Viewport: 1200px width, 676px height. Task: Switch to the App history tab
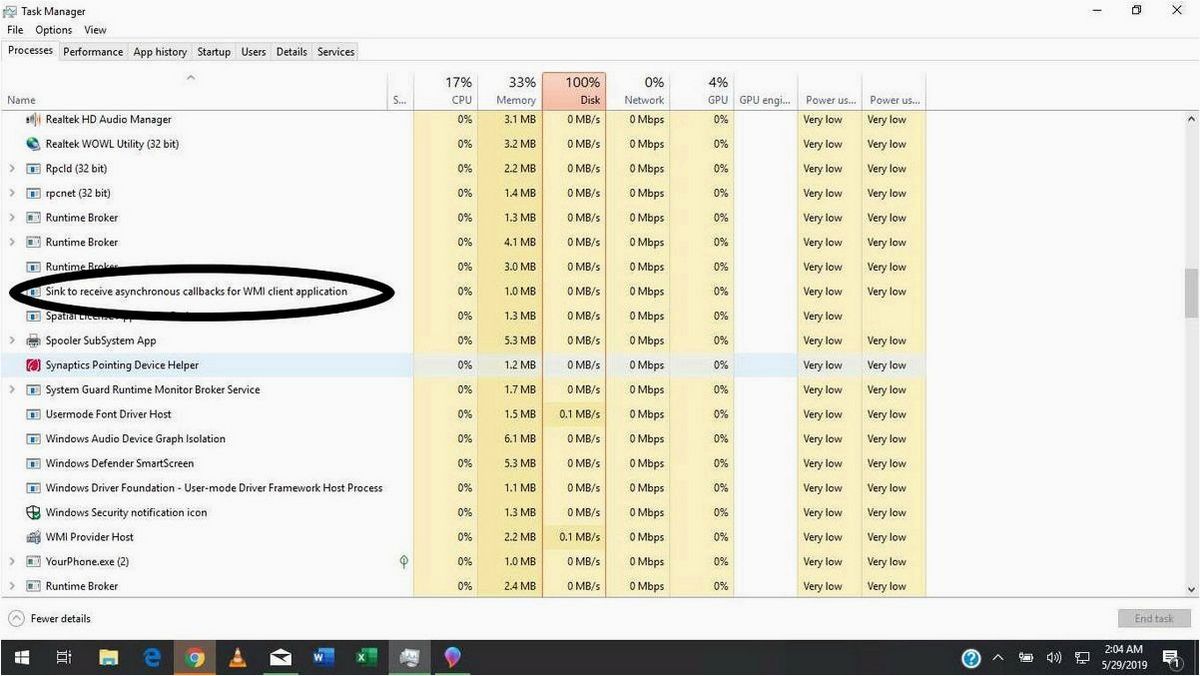tap(160, 52)
